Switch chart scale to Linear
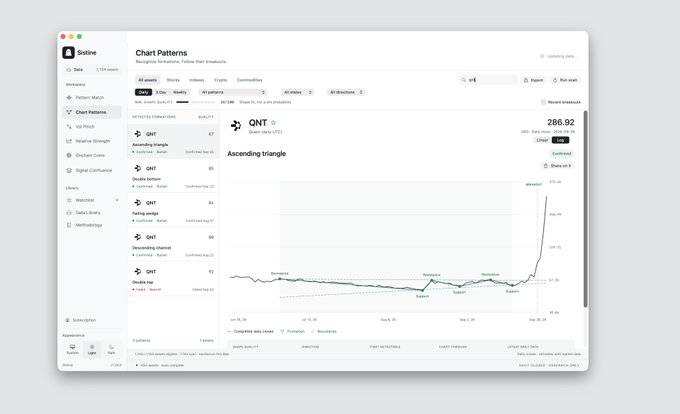Viewport: 680px width, 414px height. (x=542, y=140)
